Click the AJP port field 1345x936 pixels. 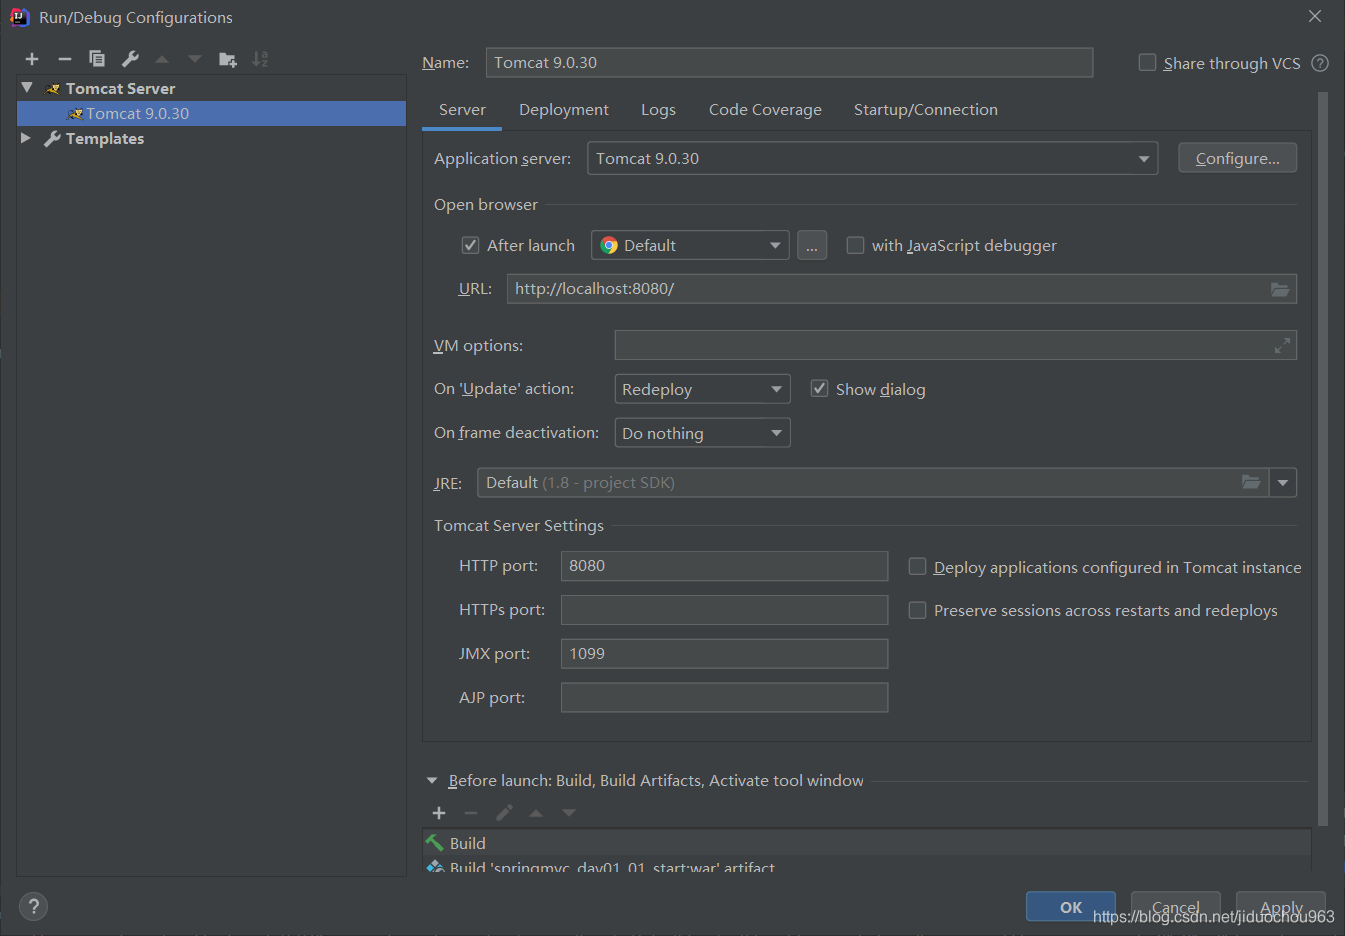pos(724,698)
